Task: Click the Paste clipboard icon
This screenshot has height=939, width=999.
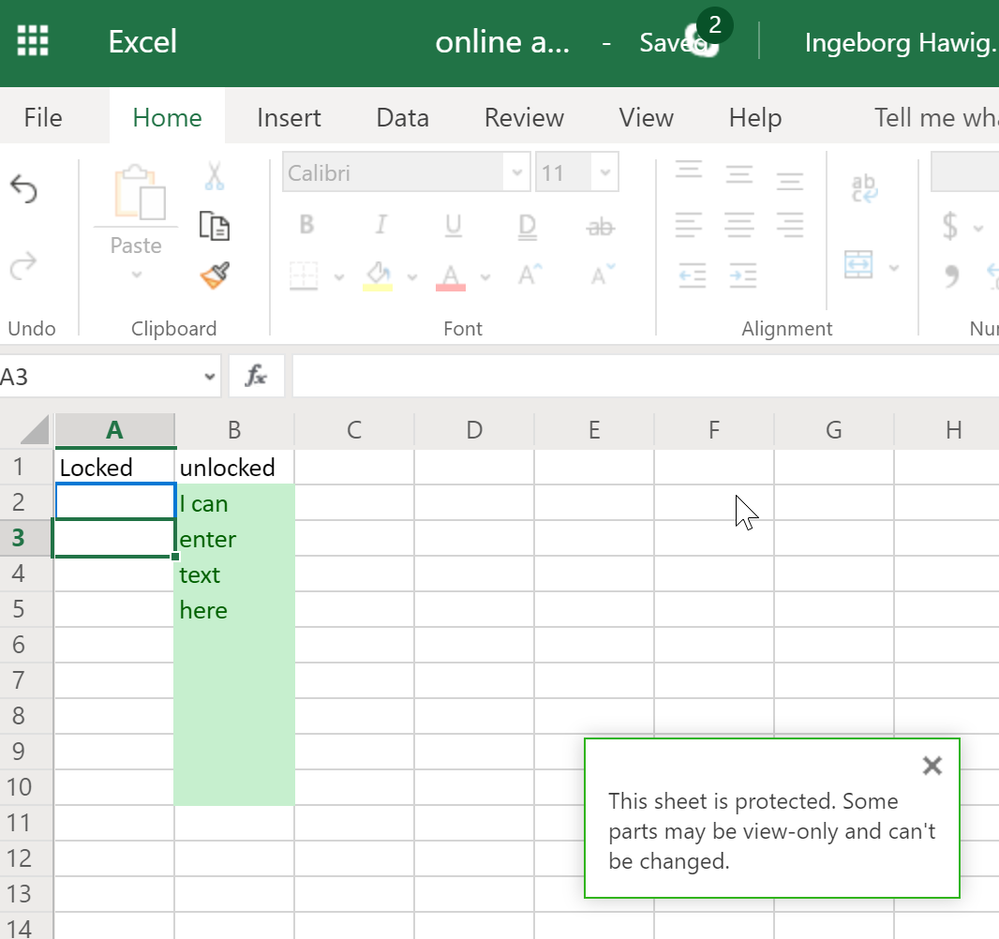Action: coord(140,192)
